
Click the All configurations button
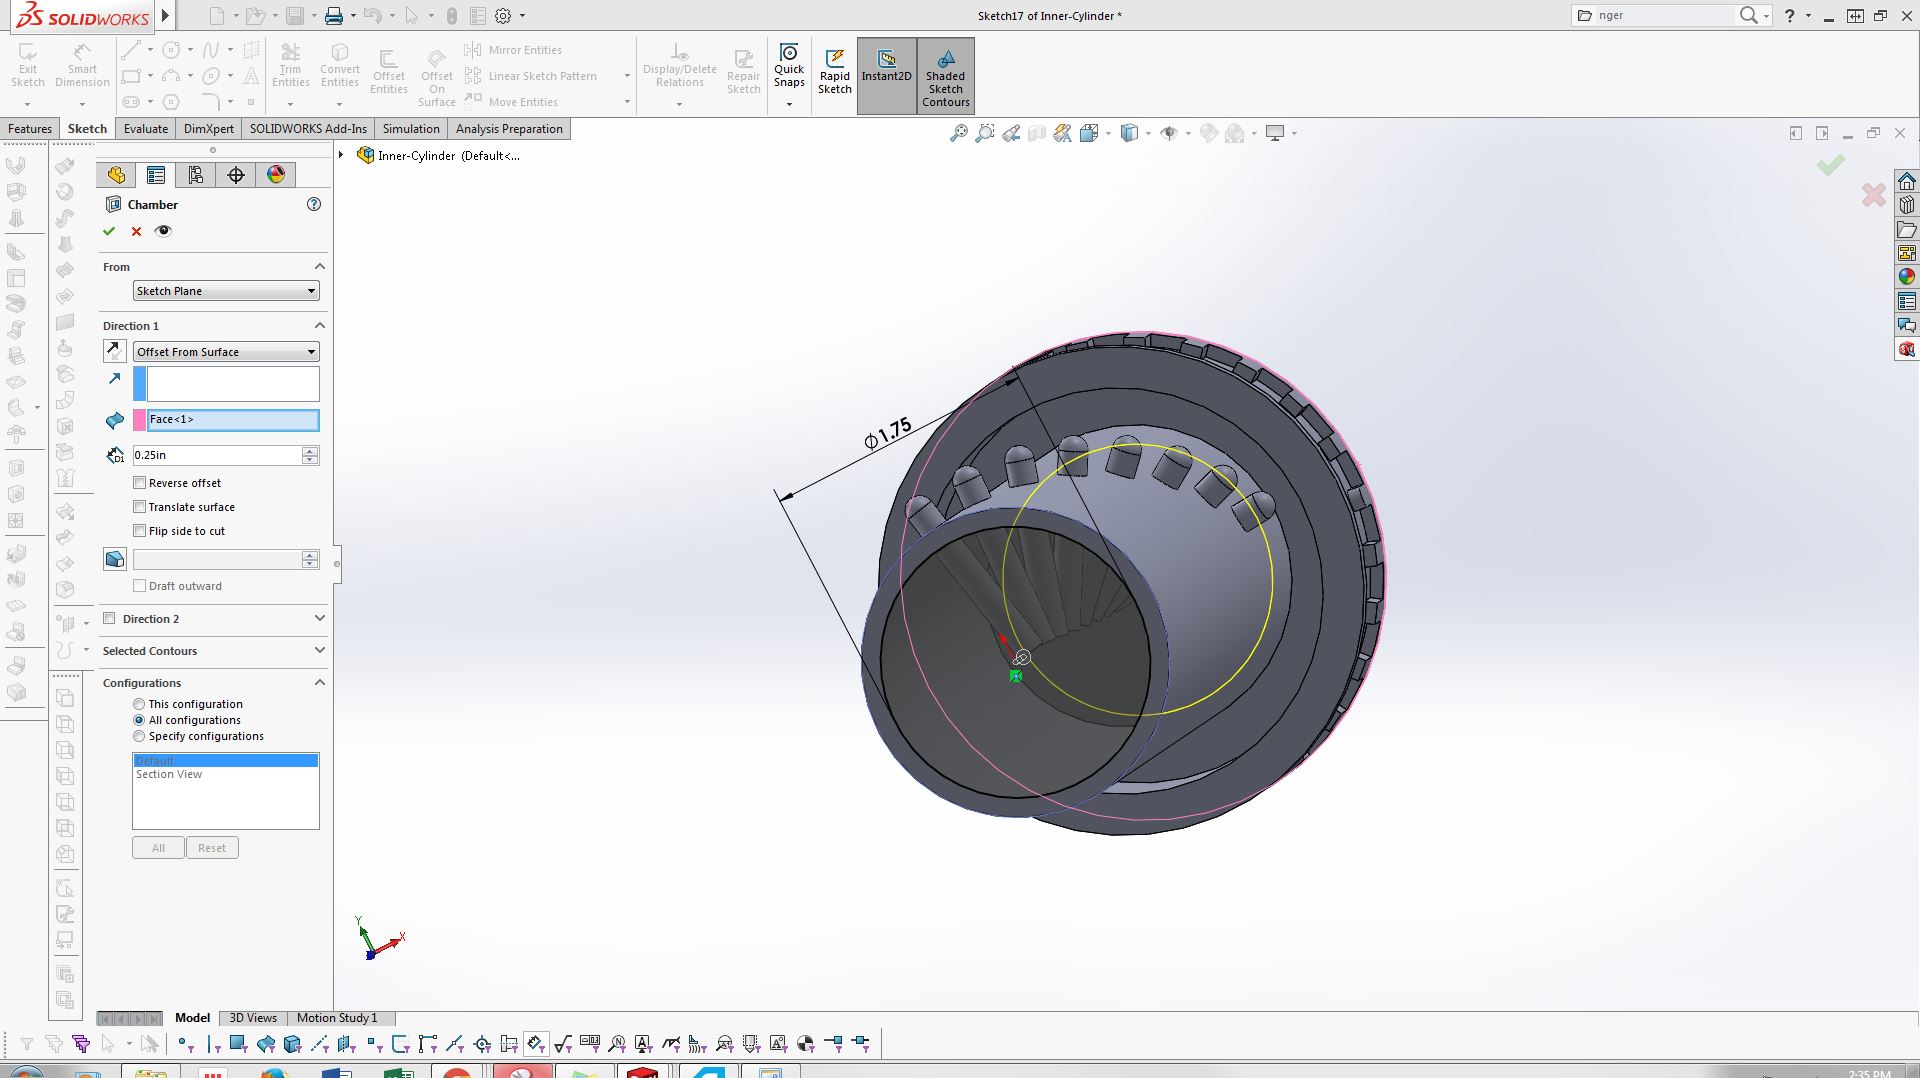tap(158, 848)
